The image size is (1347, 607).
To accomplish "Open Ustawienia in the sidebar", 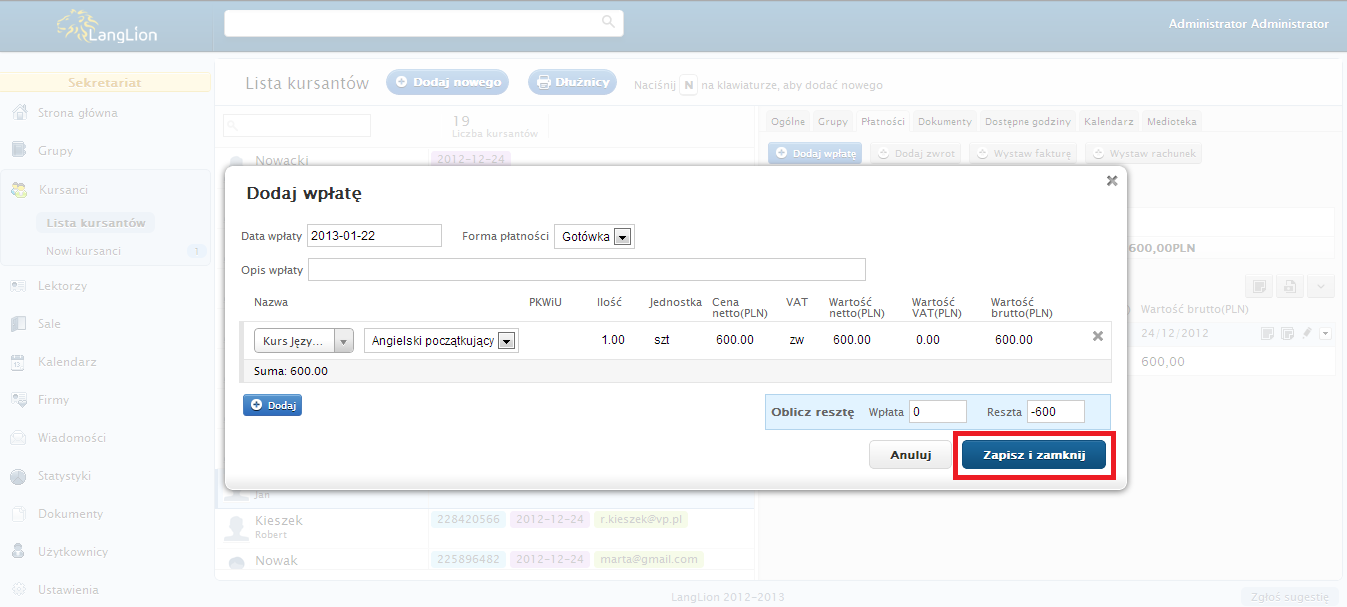I will pyautogui.click(x=68, y=590).
